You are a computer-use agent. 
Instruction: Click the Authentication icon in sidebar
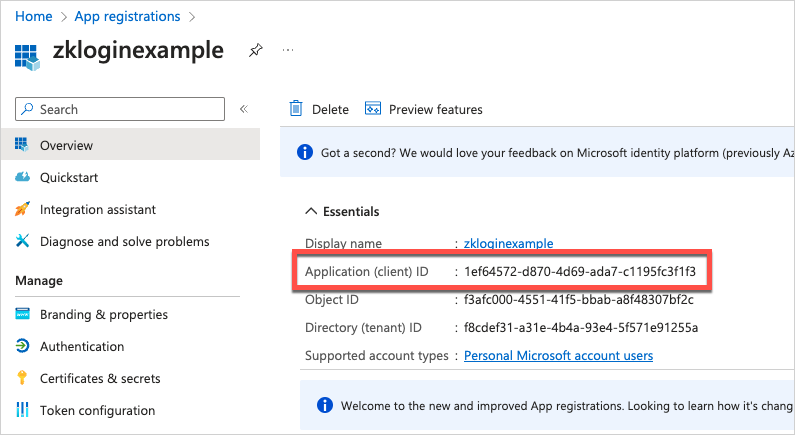click(23, 346)
